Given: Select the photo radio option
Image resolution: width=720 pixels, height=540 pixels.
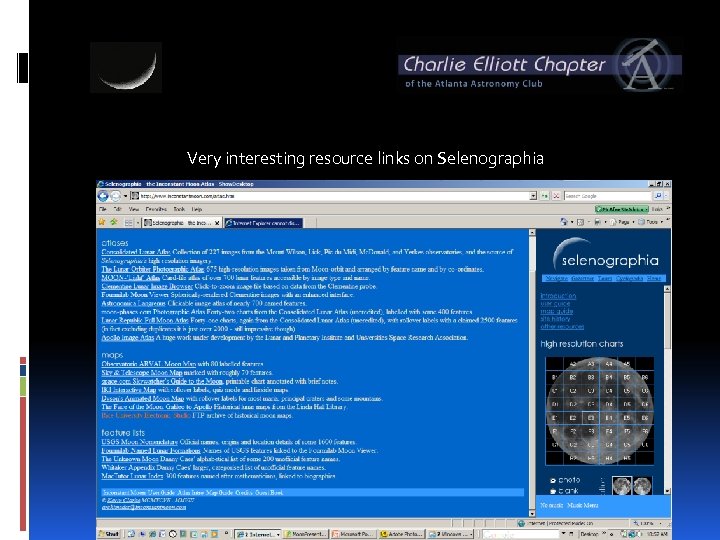Looking at the screenshot, I should click(553, 481).
